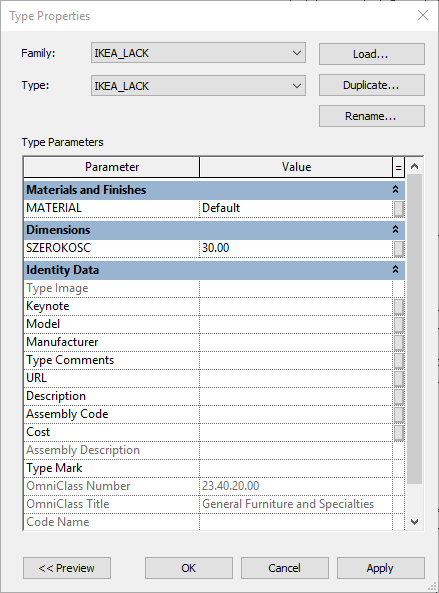Screen dimensions: 439x593
Task: Click the Type Image parameter label
Action: (x=57, y=288)
